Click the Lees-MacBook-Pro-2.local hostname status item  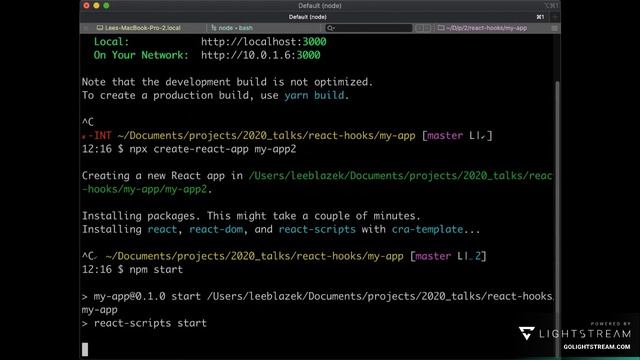(139, 28)
